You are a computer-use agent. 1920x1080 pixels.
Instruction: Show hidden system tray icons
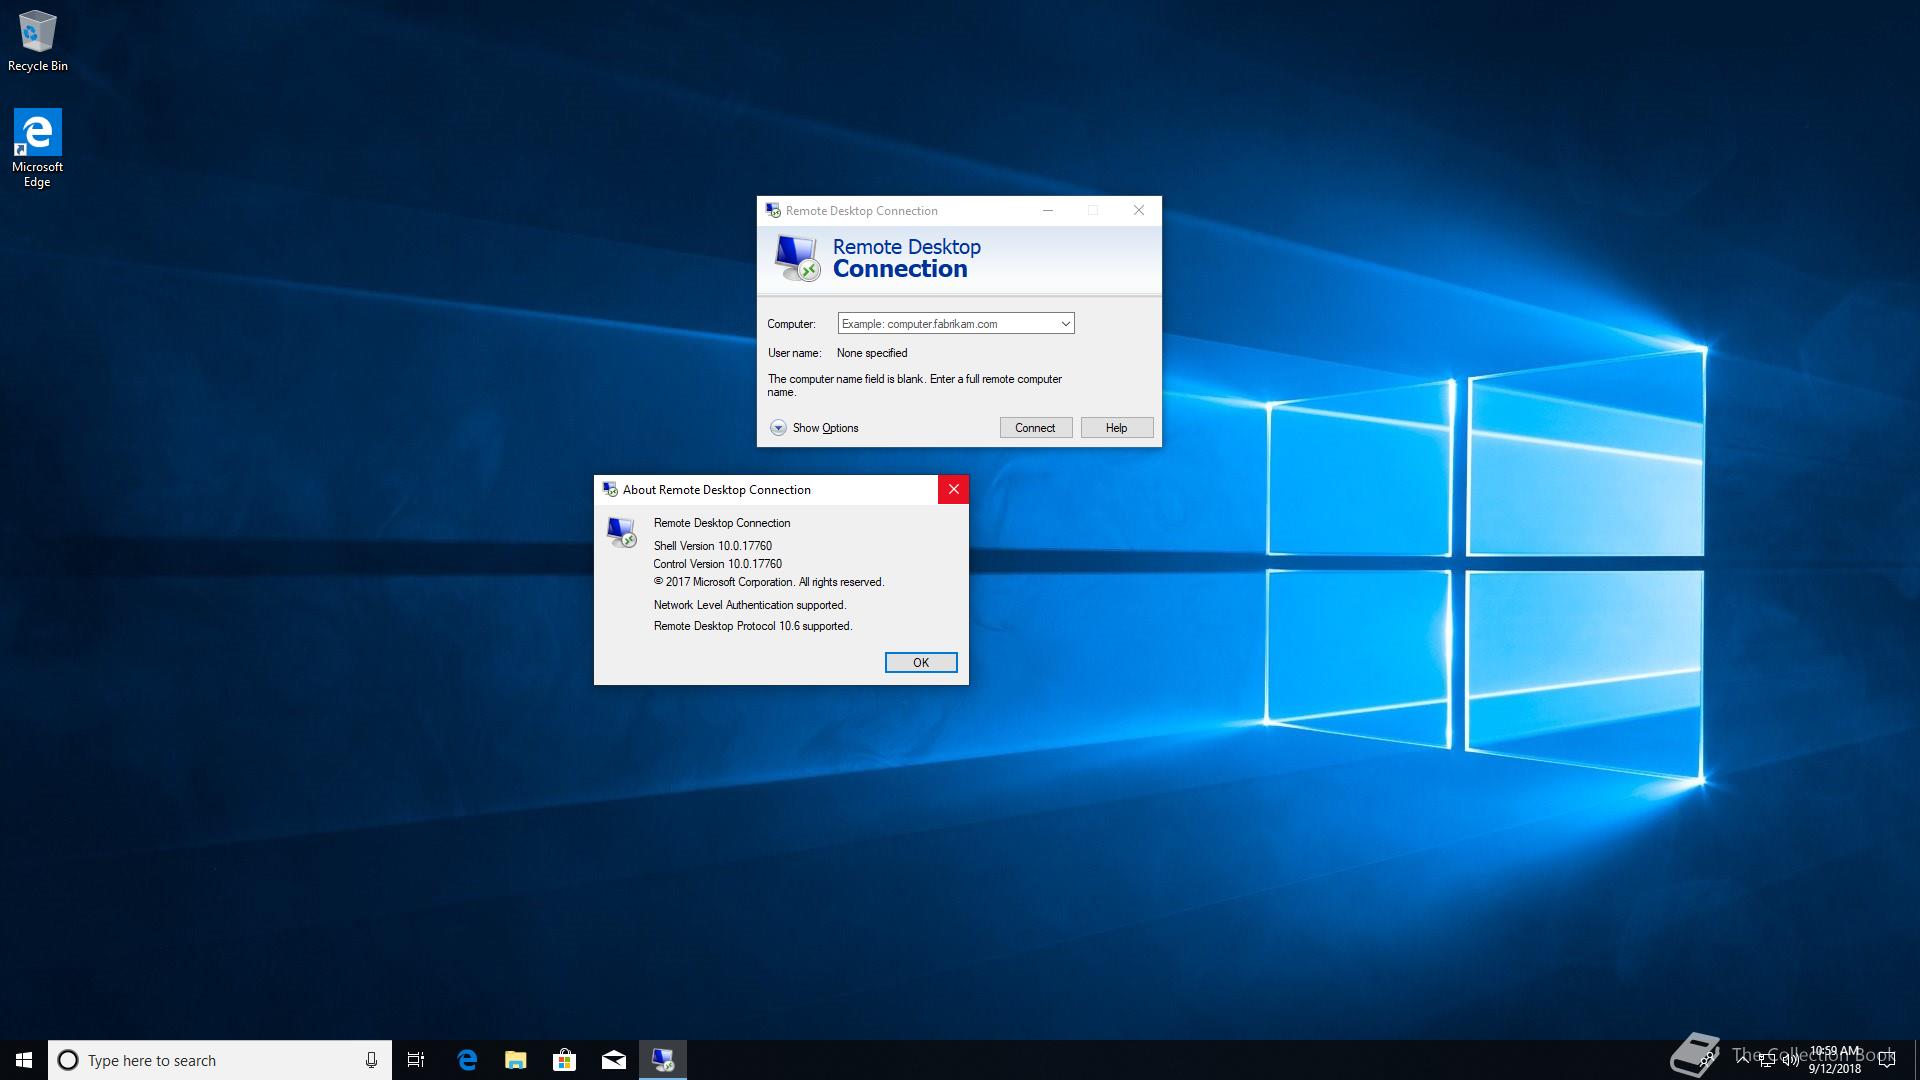tap(1742, 1058)
